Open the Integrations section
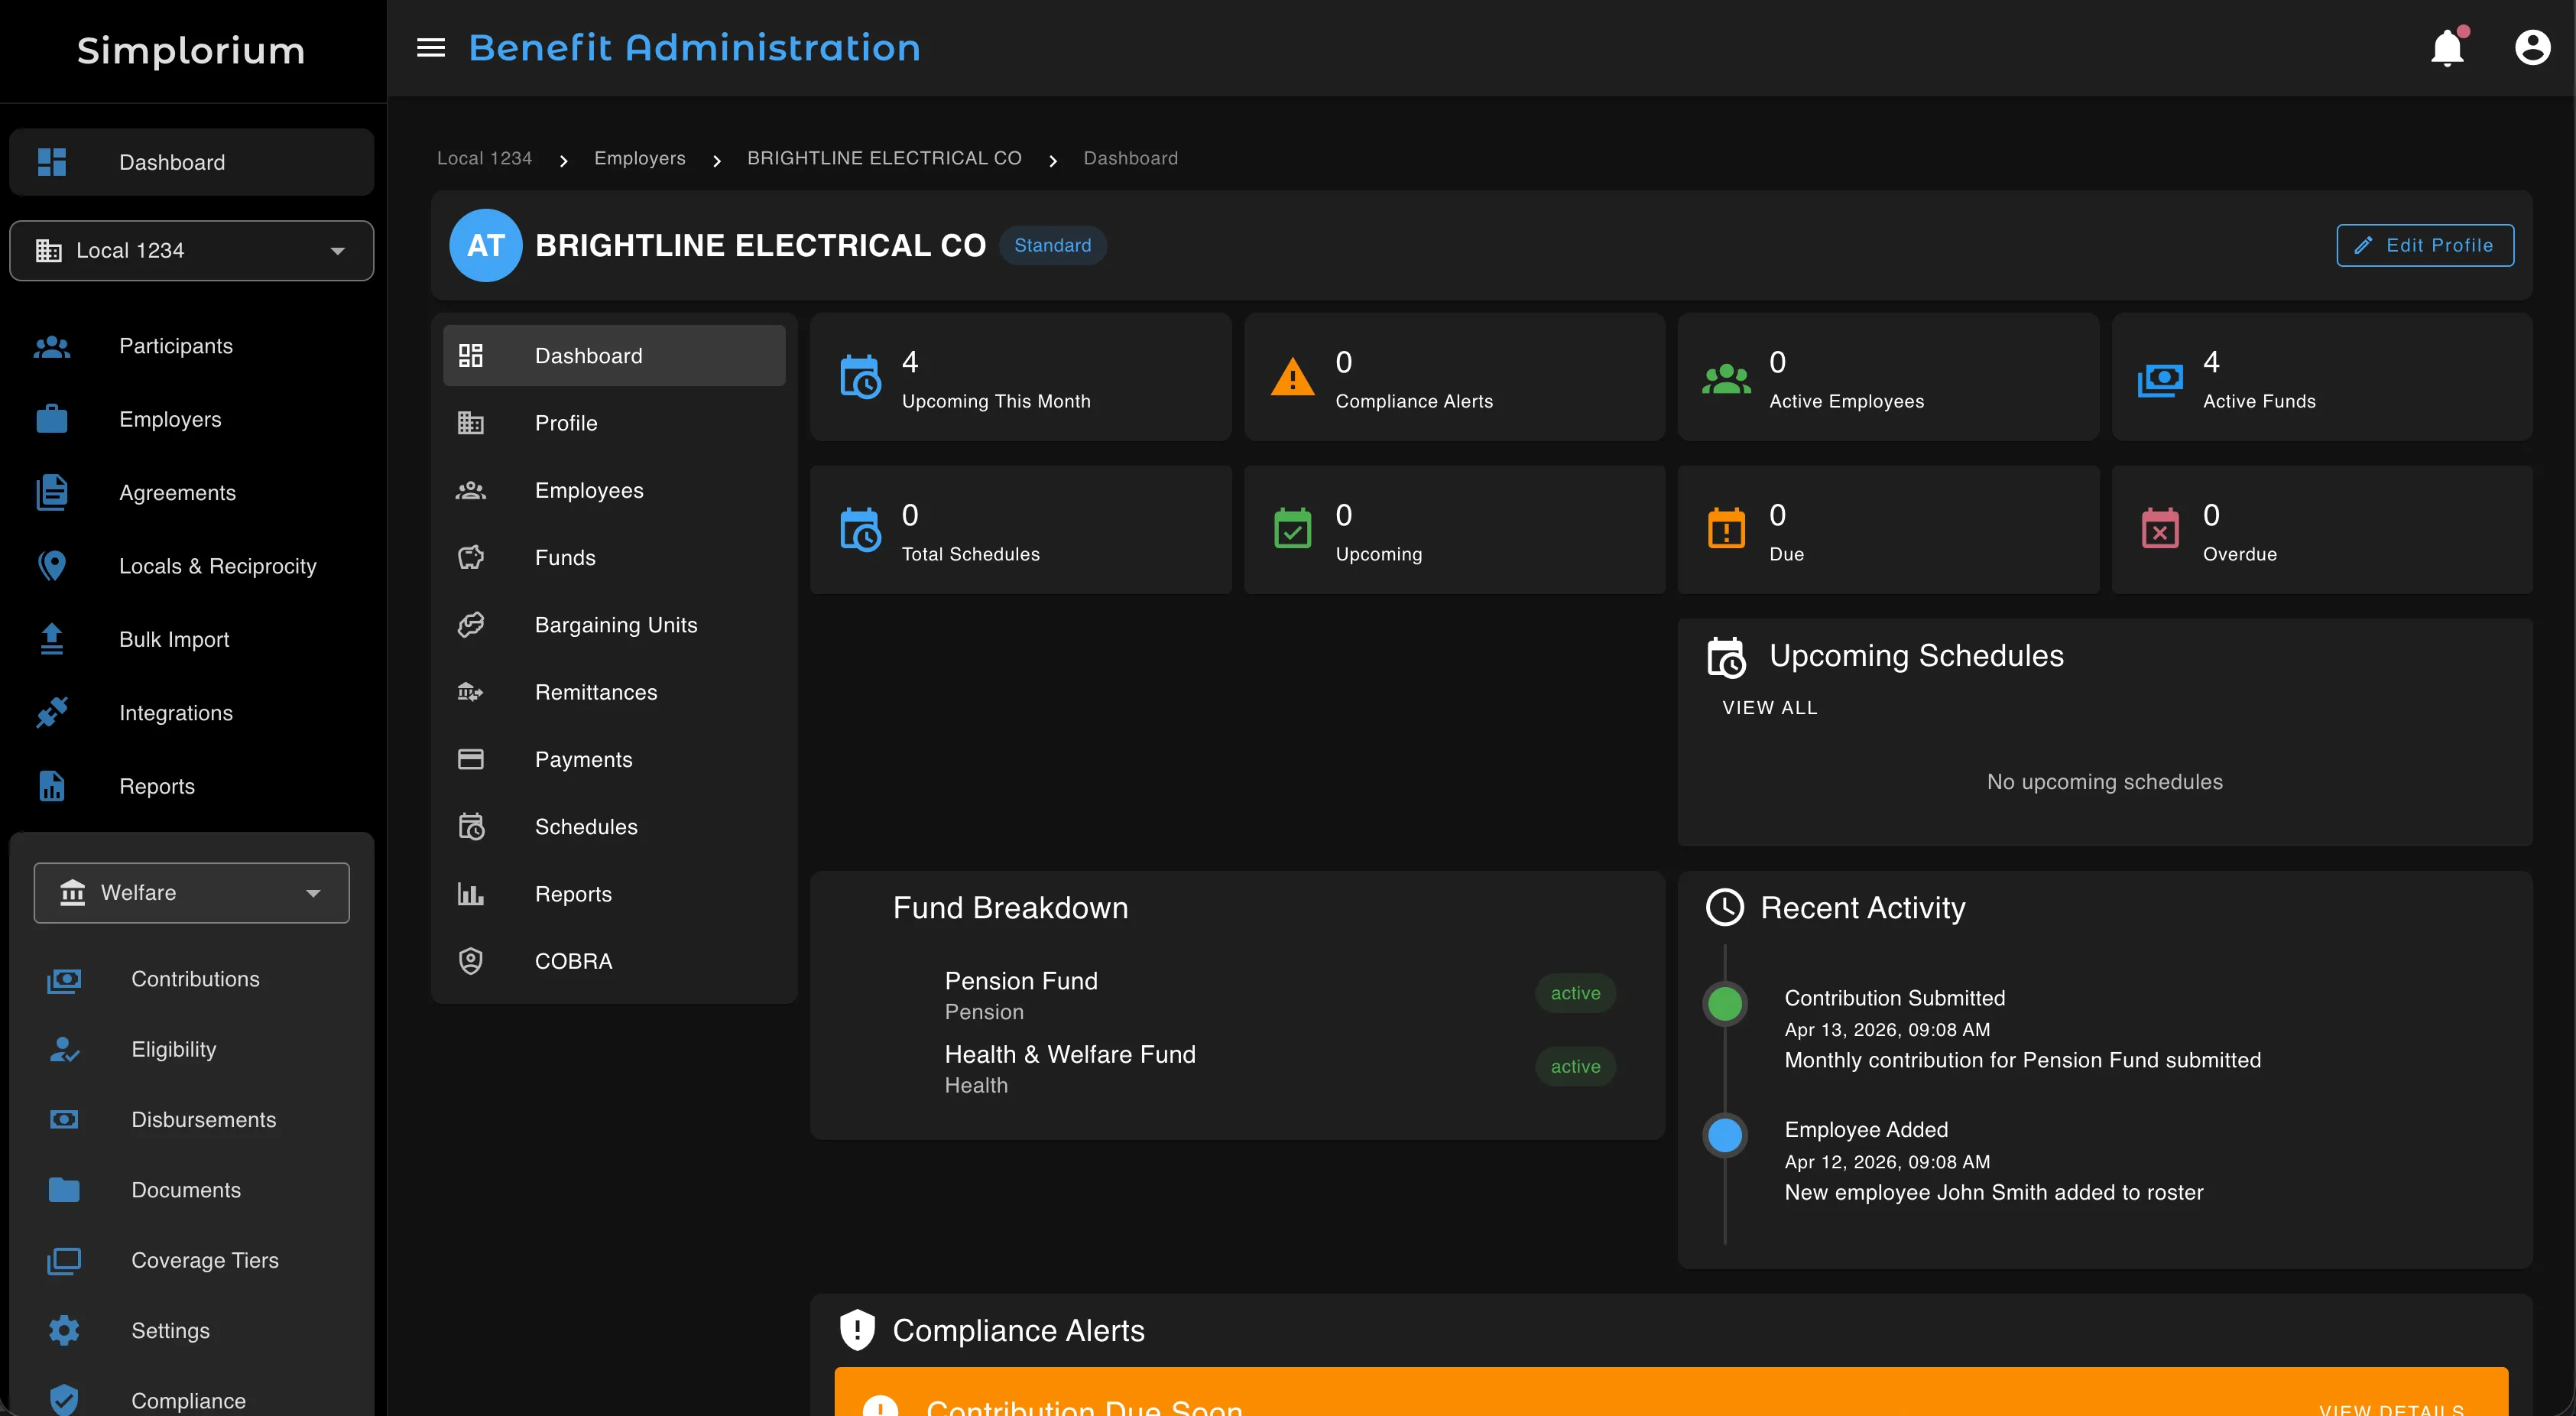 (x=176, y=712)
